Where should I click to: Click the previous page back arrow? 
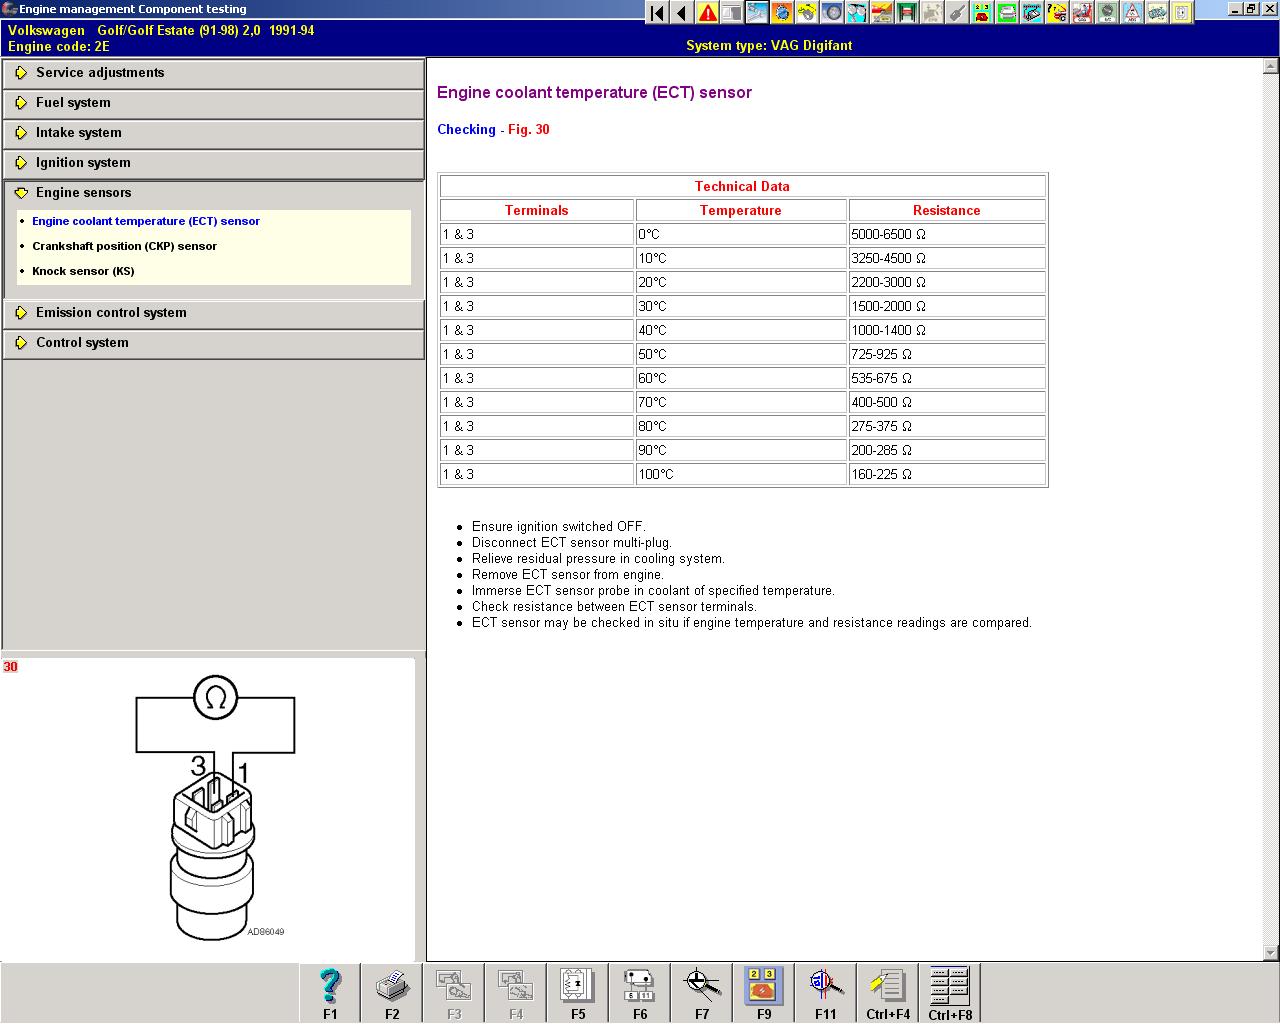[x=682, y=13]
